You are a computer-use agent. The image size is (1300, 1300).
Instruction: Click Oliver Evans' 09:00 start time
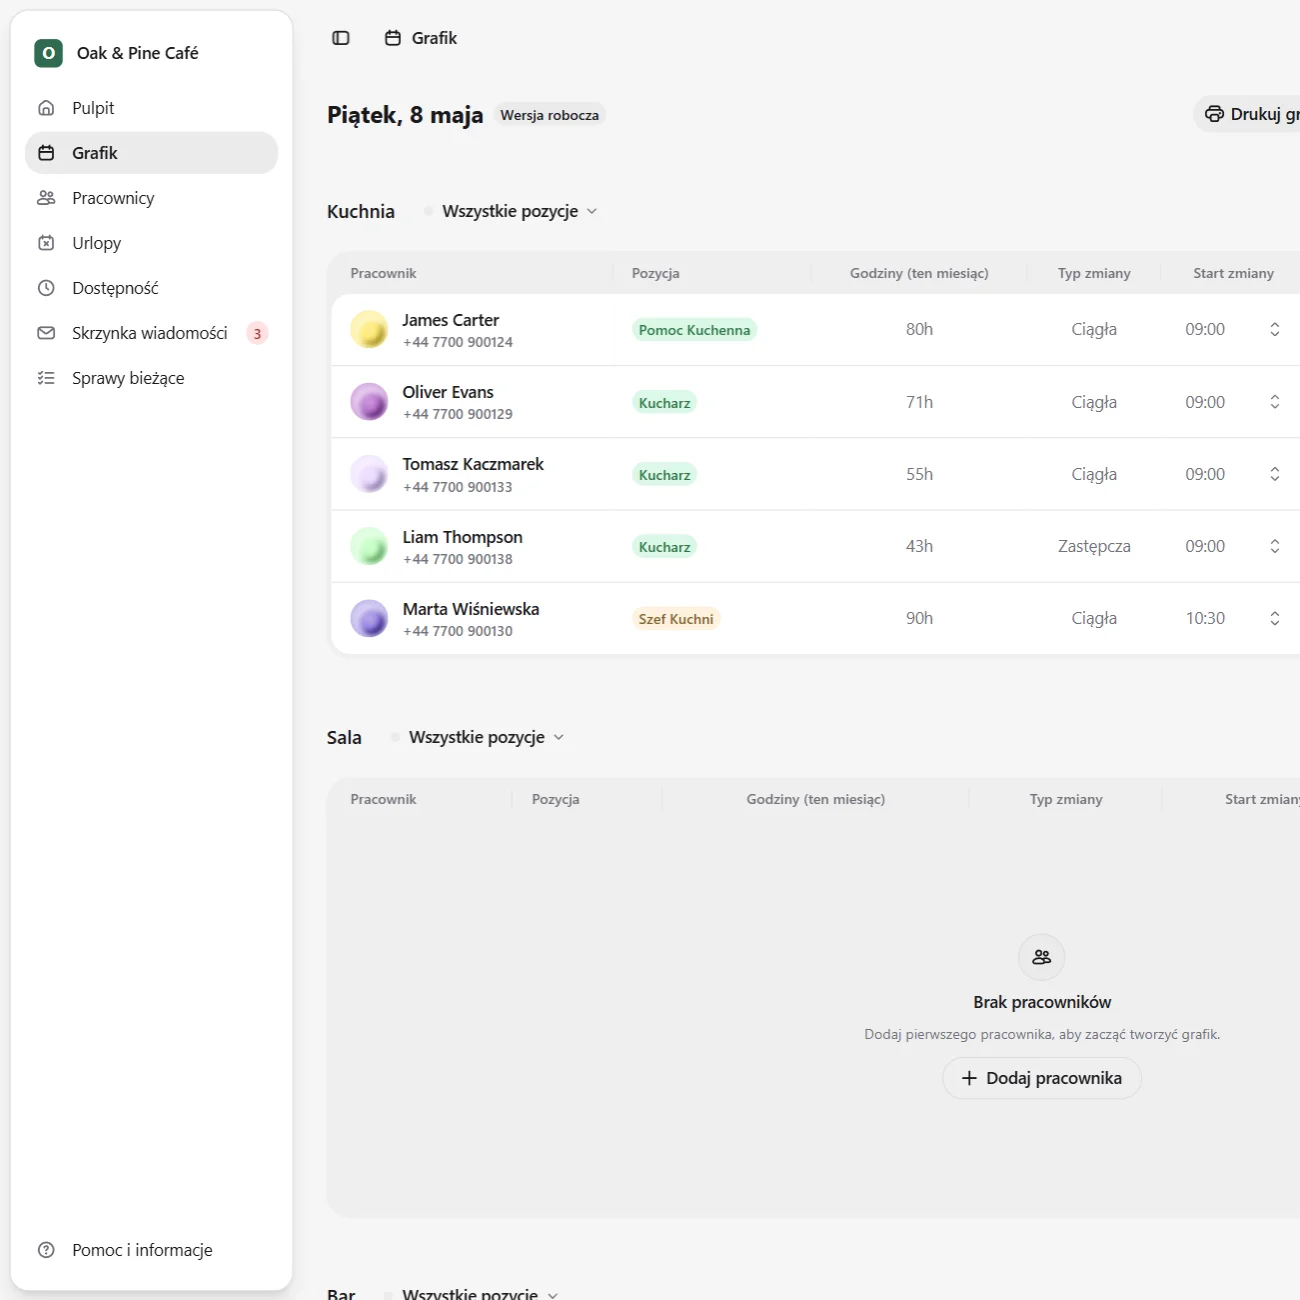[1205, 402]
